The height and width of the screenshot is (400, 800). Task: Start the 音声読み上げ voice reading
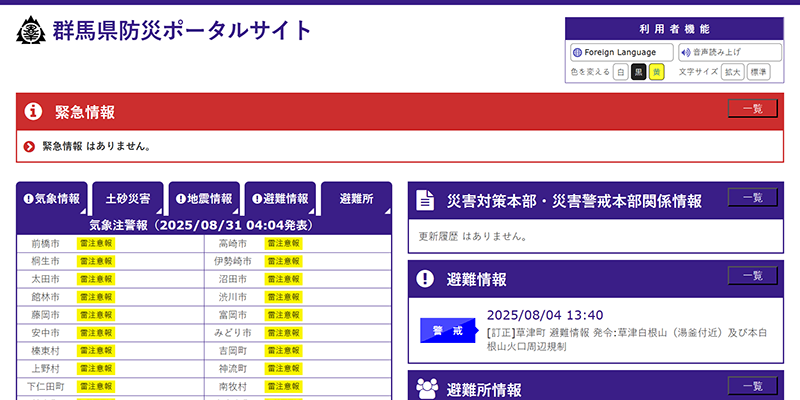730,53
